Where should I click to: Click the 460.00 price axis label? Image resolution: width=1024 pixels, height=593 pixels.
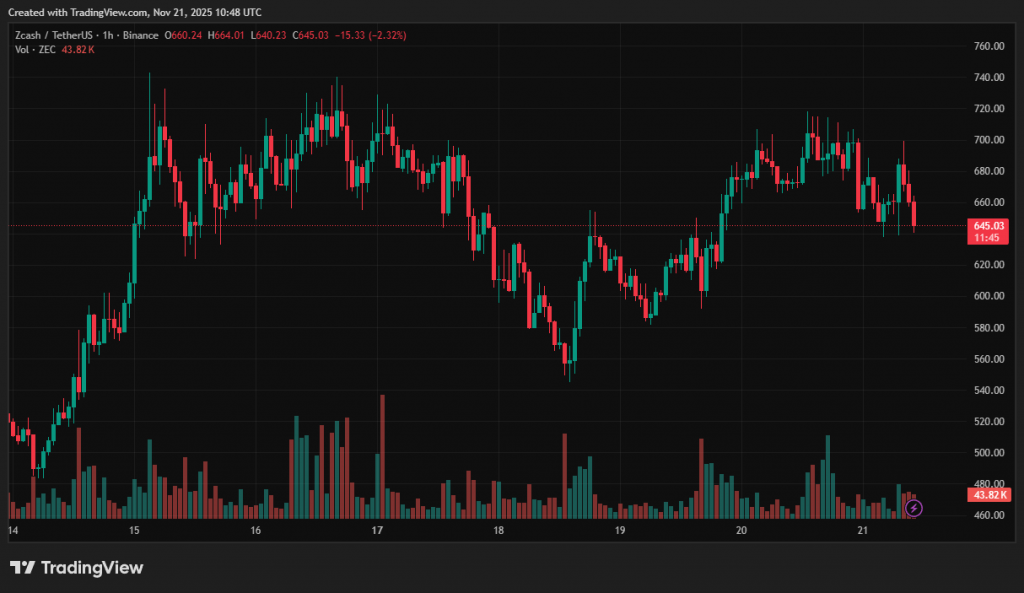click(x=988, y=515)
